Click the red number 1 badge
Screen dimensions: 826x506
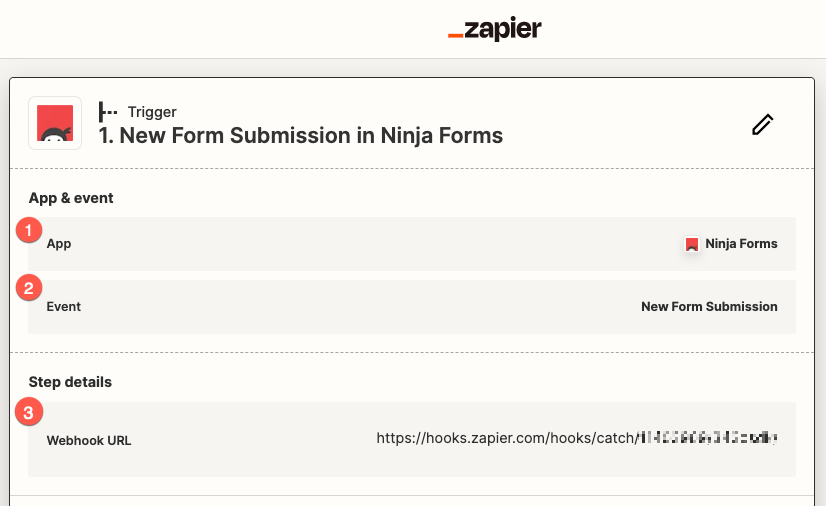pyautogui.click(x=30, y=231)
